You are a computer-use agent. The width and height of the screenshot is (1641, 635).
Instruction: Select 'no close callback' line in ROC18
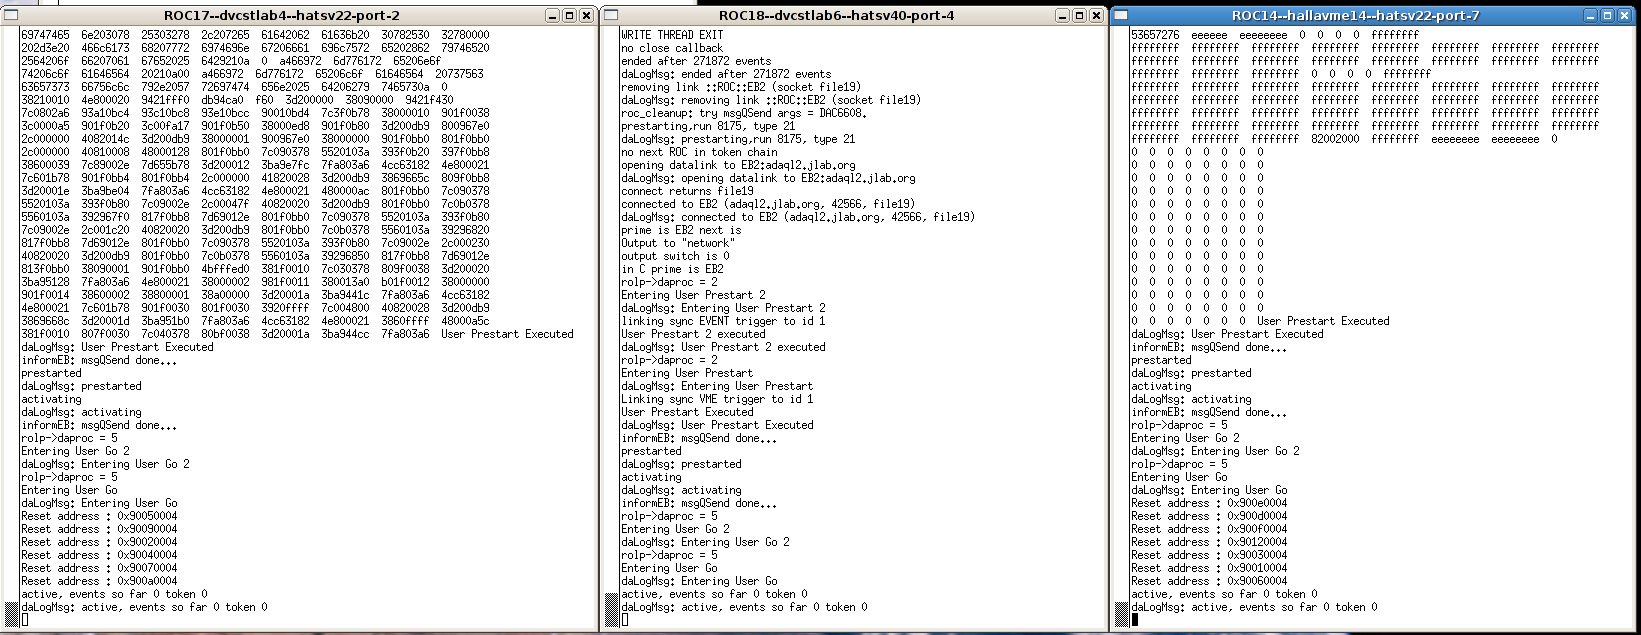pyautogui.click(x=672, y=48)
